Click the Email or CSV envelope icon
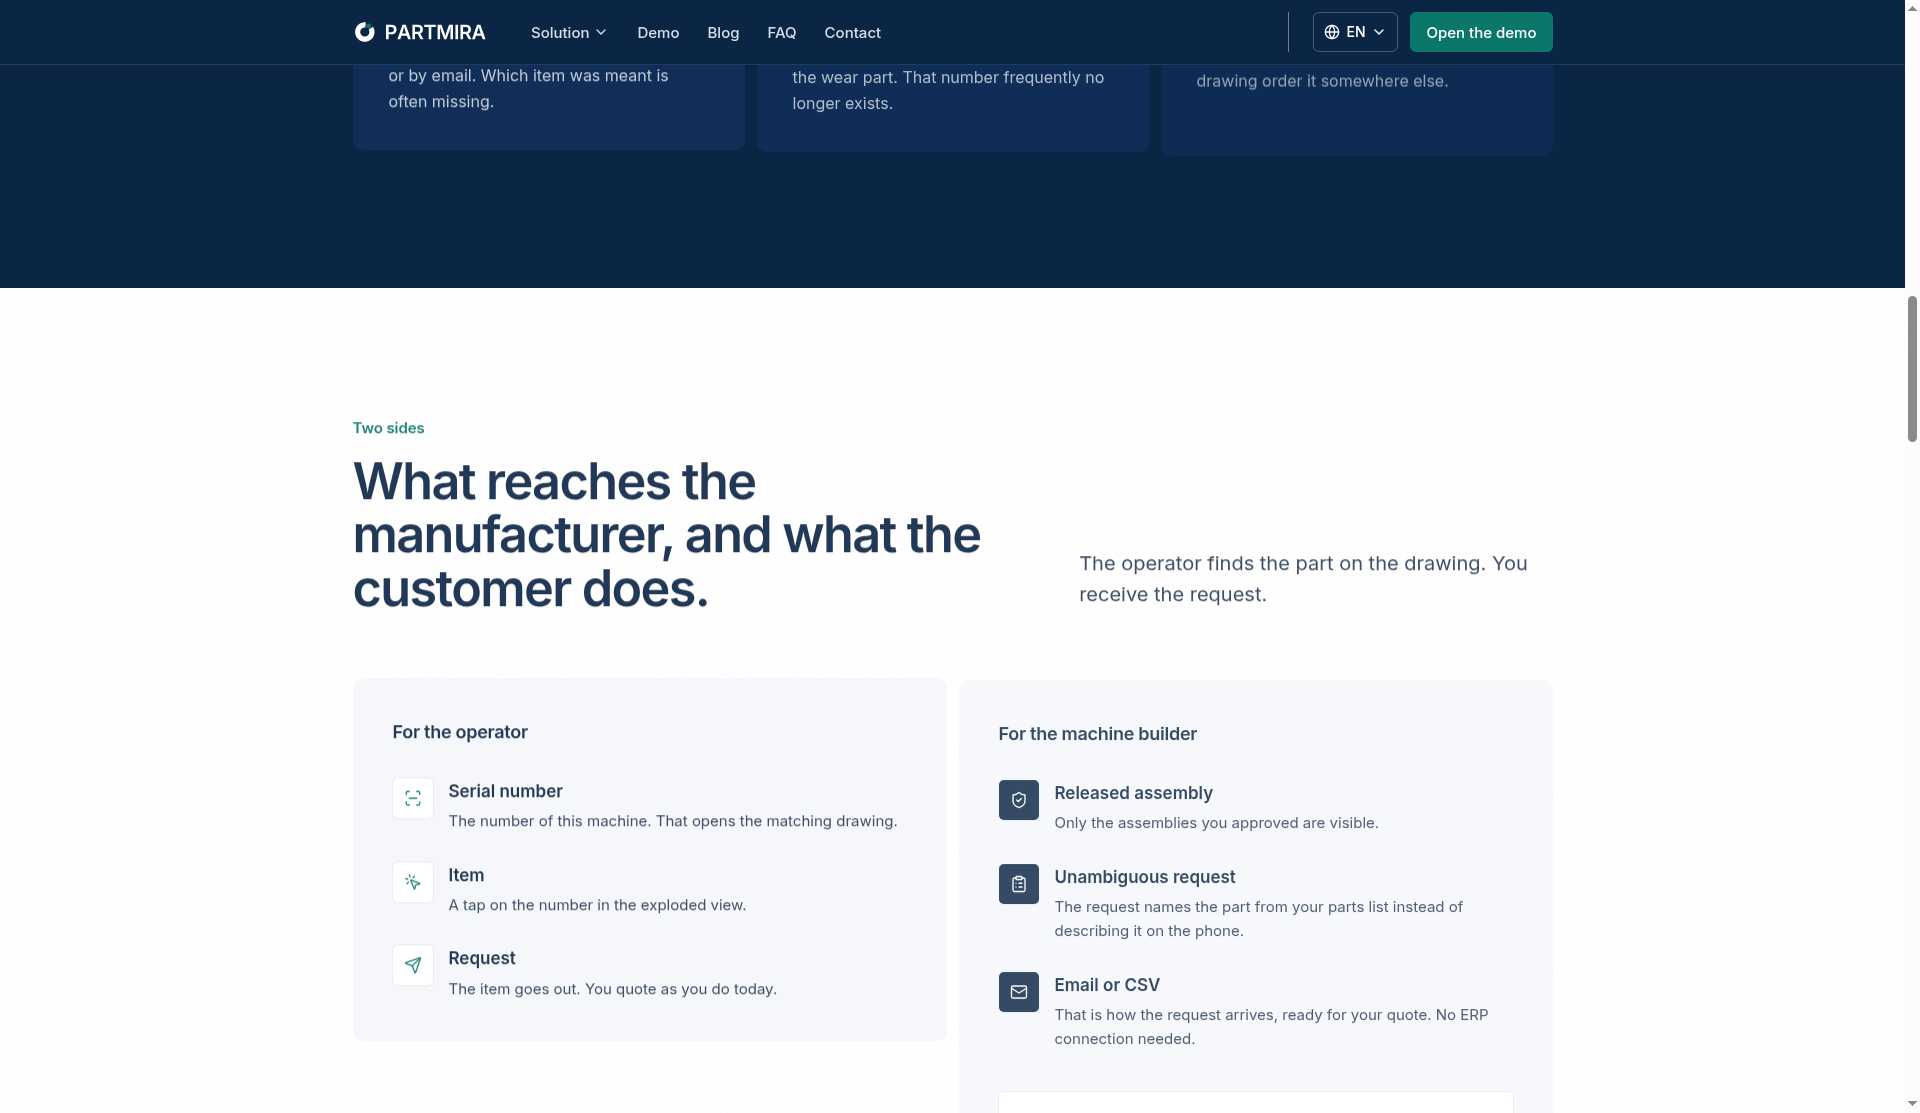 1019,992
